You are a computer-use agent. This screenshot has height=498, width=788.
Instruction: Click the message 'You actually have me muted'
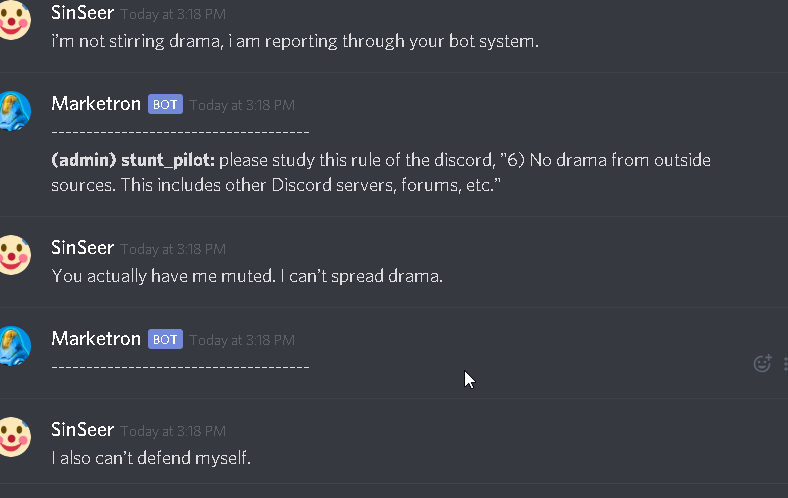[247, 276]
